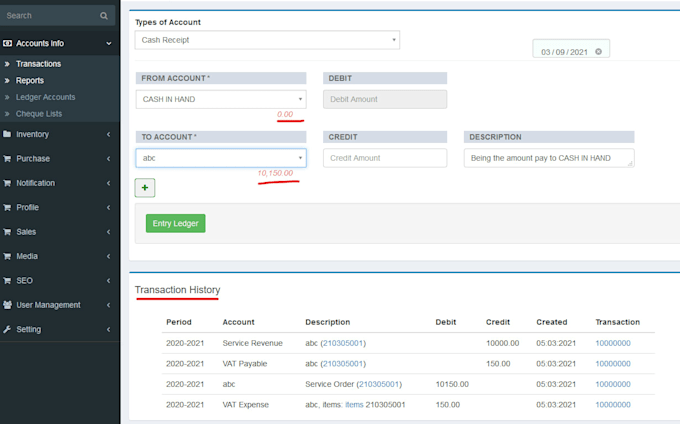Open Ledger Accounts in the sidebar

point(46,97)
